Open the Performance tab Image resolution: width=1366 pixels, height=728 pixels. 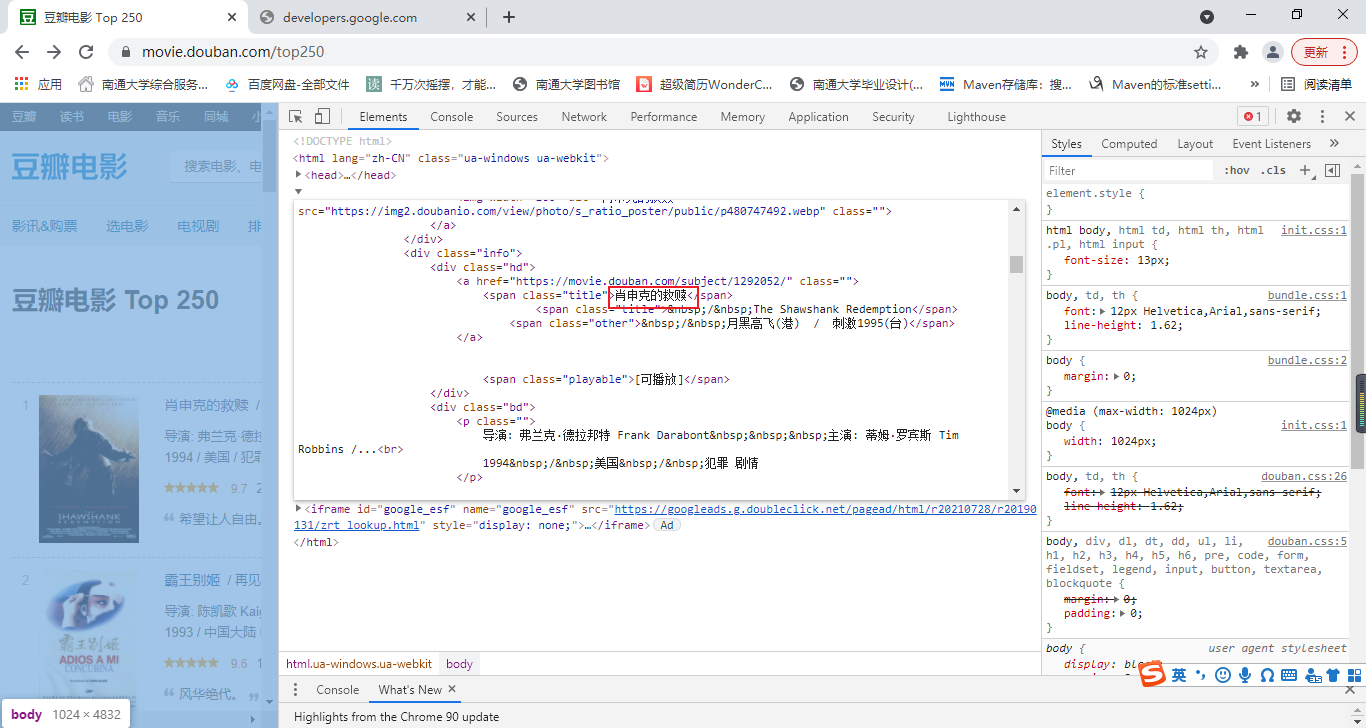pyautogui.click(x=664, y=117)
